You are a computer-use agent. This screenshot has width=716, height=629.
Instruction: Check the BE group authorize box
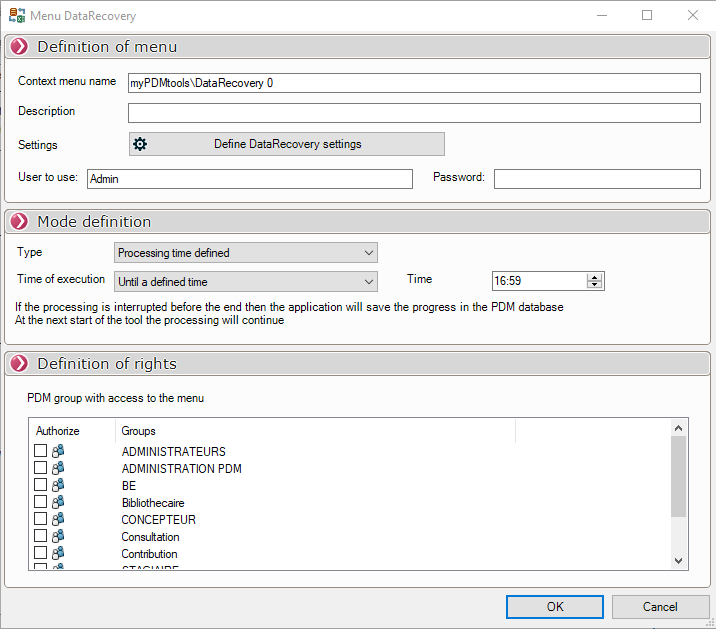pos(40,486)
